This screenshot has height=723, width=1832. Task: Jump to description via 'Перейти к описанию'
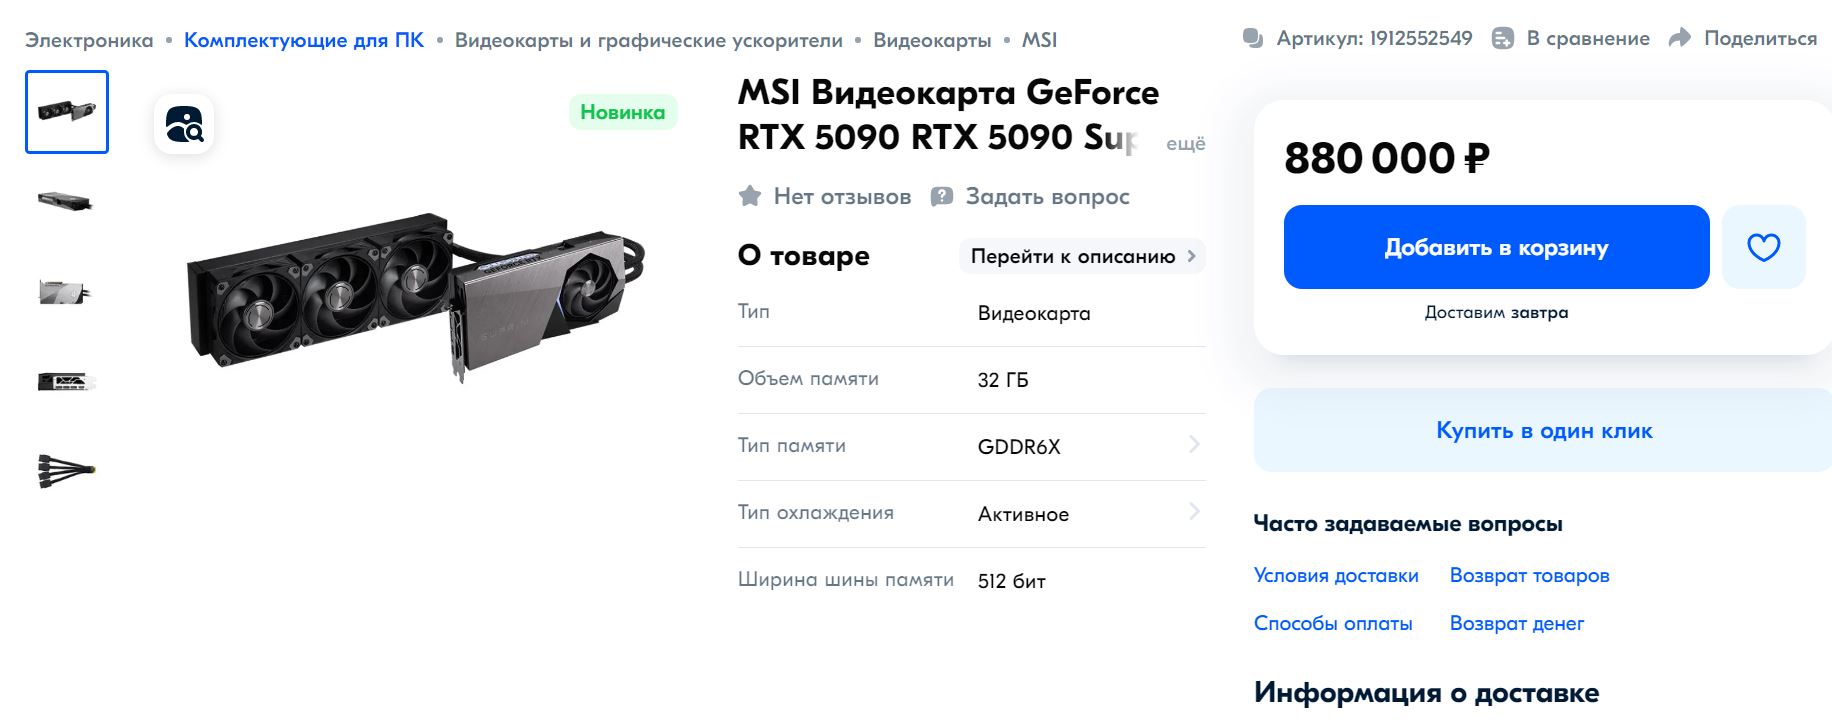pos(1082,256)
